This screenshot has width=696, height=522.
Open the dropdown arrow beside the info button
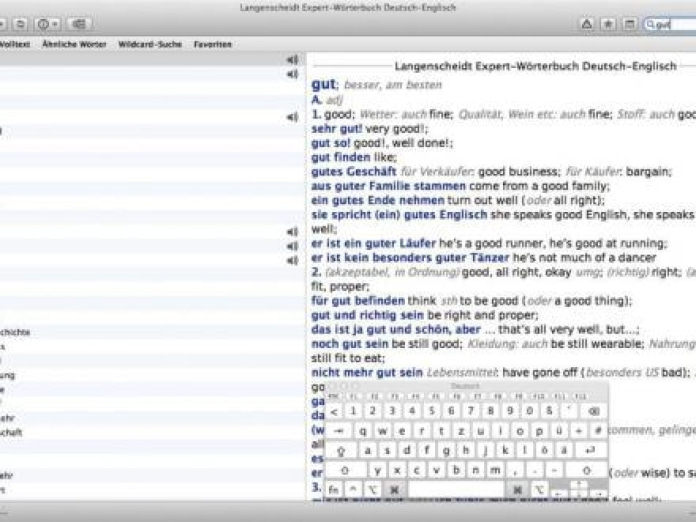click(x=55, y=24)
